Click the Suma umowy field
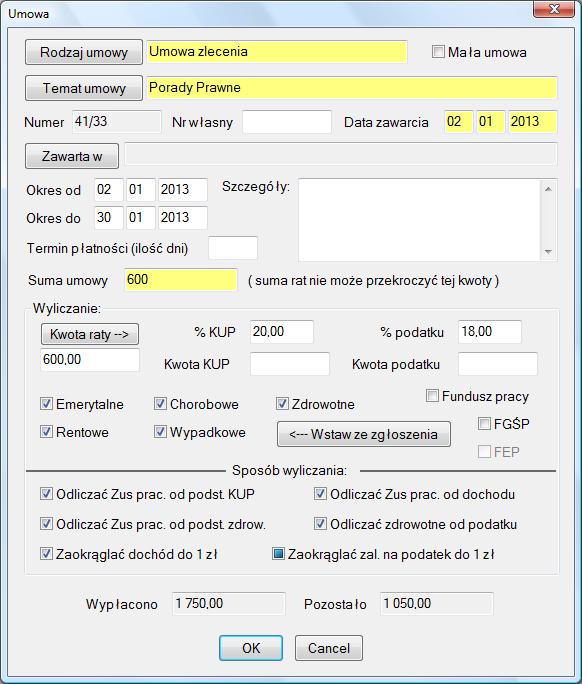 pos(181,280)
